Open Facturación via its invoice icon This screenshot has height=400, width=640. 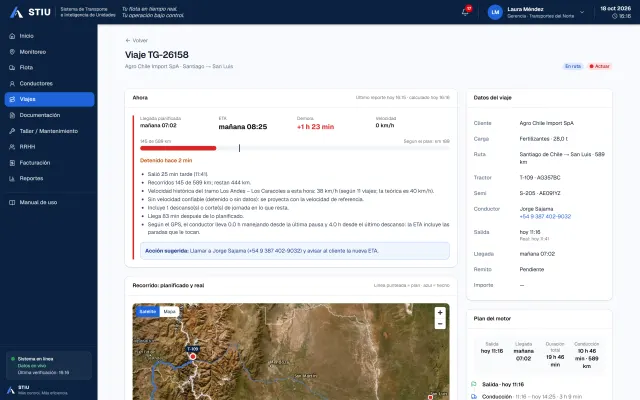click(12, 163)
